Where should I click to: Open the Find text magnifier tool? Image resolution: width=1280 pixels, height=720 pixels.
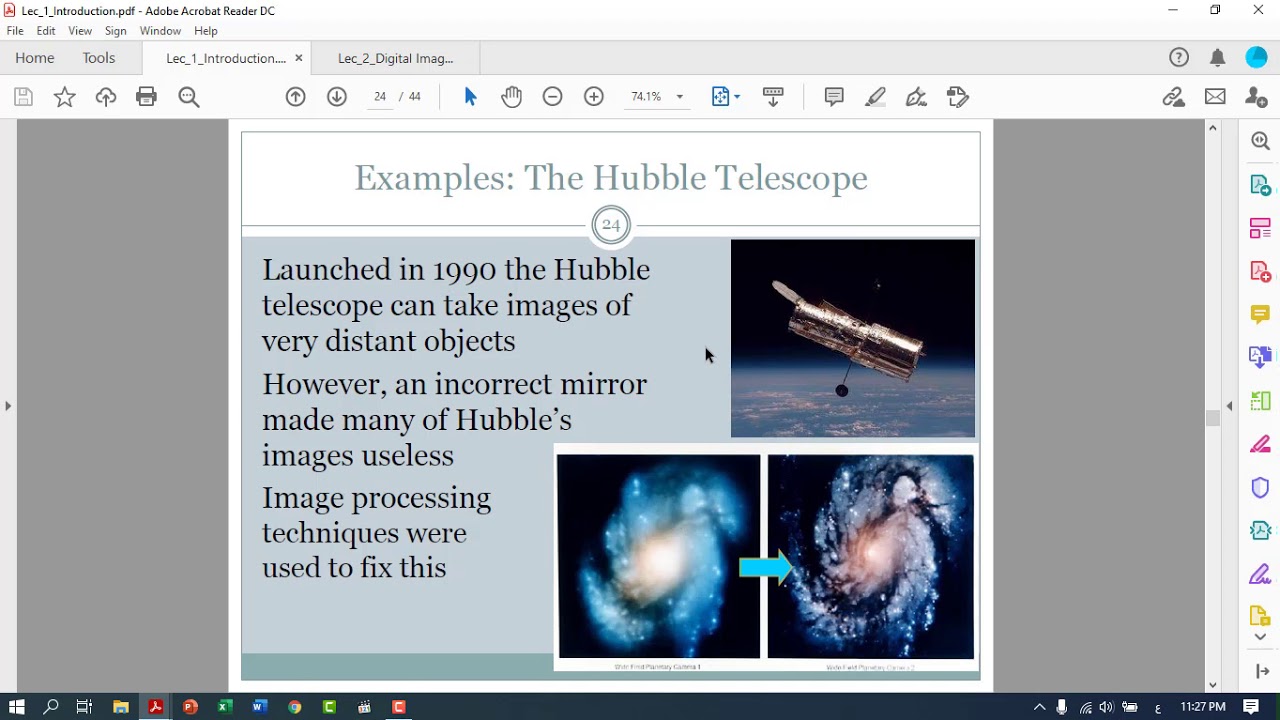[x=189, y=97]
